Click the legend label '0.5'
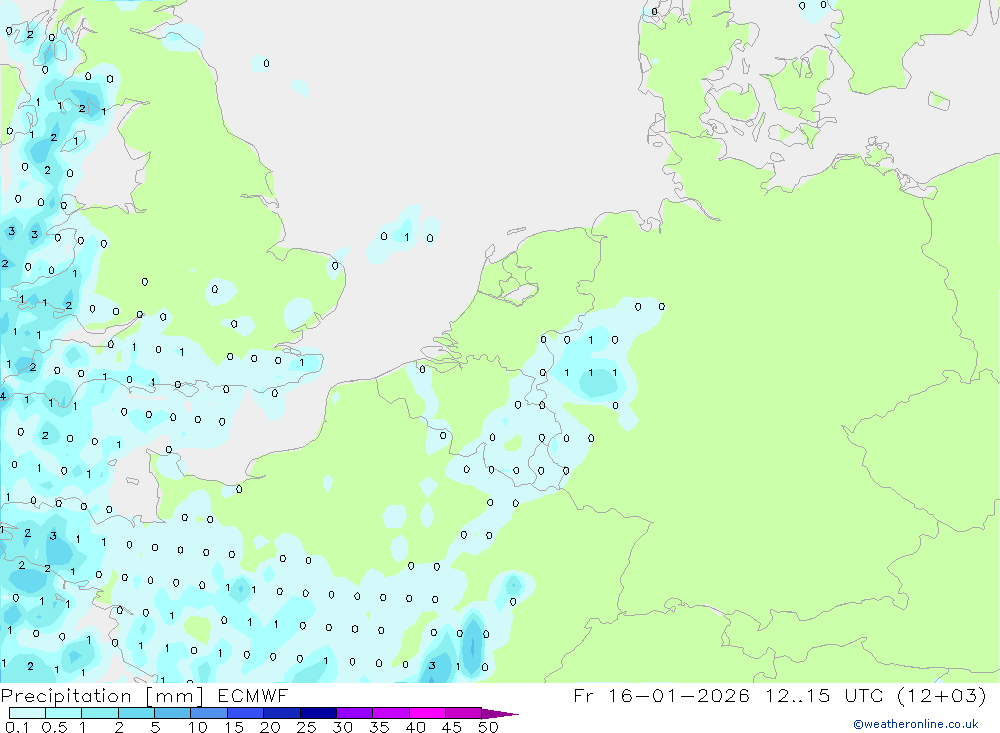This screenshot has width=1000, height=733. click(x=54, y=727)
